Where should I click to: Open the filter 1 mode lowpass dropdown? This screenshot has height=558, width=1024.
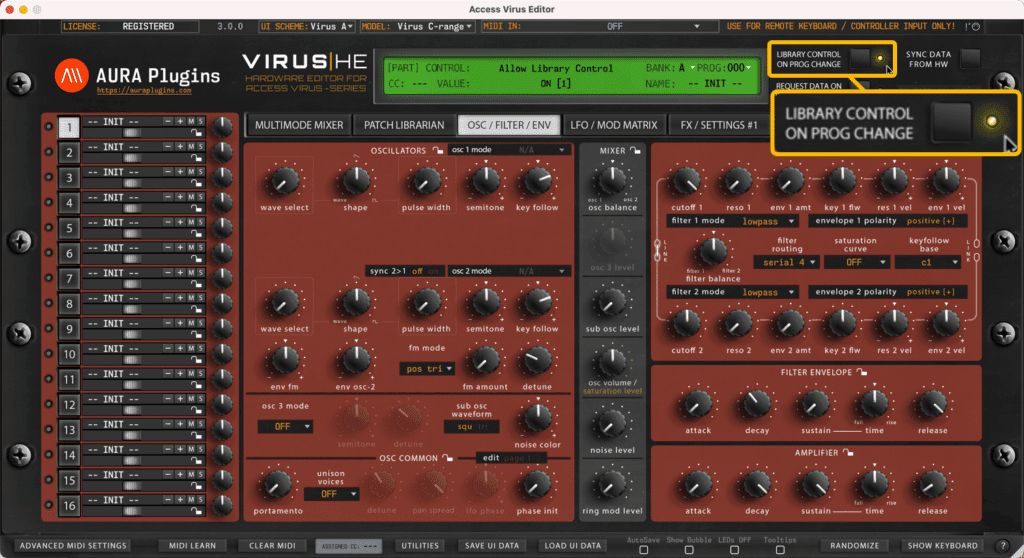[x=733, y=221]
